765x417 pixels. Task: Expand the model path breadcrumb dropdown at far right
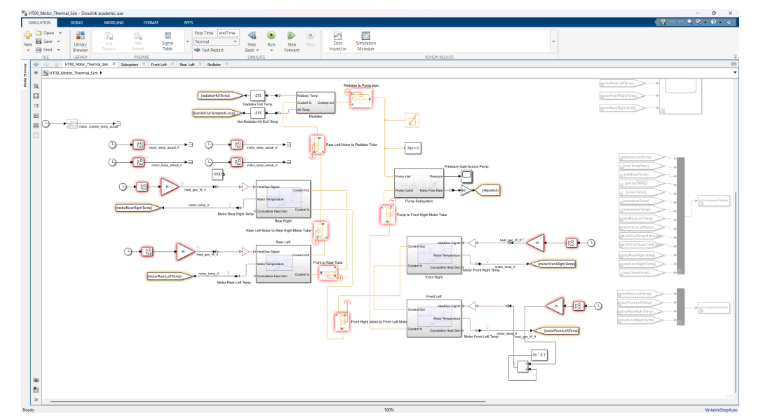pyautogui.click(x=735, y=73)
